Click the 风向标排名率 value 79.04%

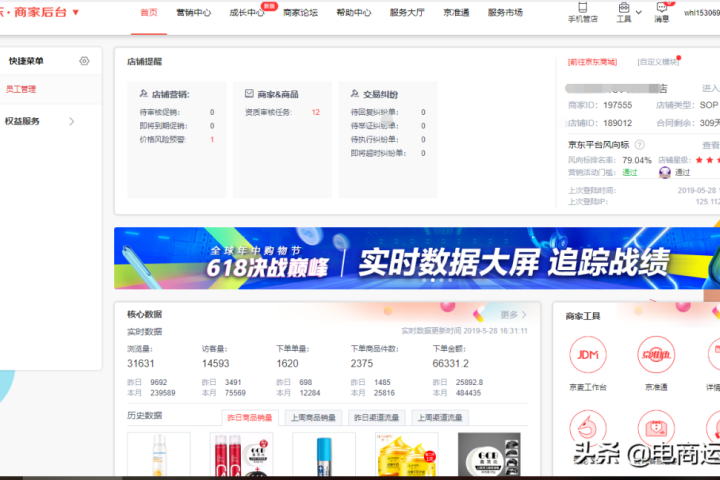pyautogui.click(x=637, y=160)
